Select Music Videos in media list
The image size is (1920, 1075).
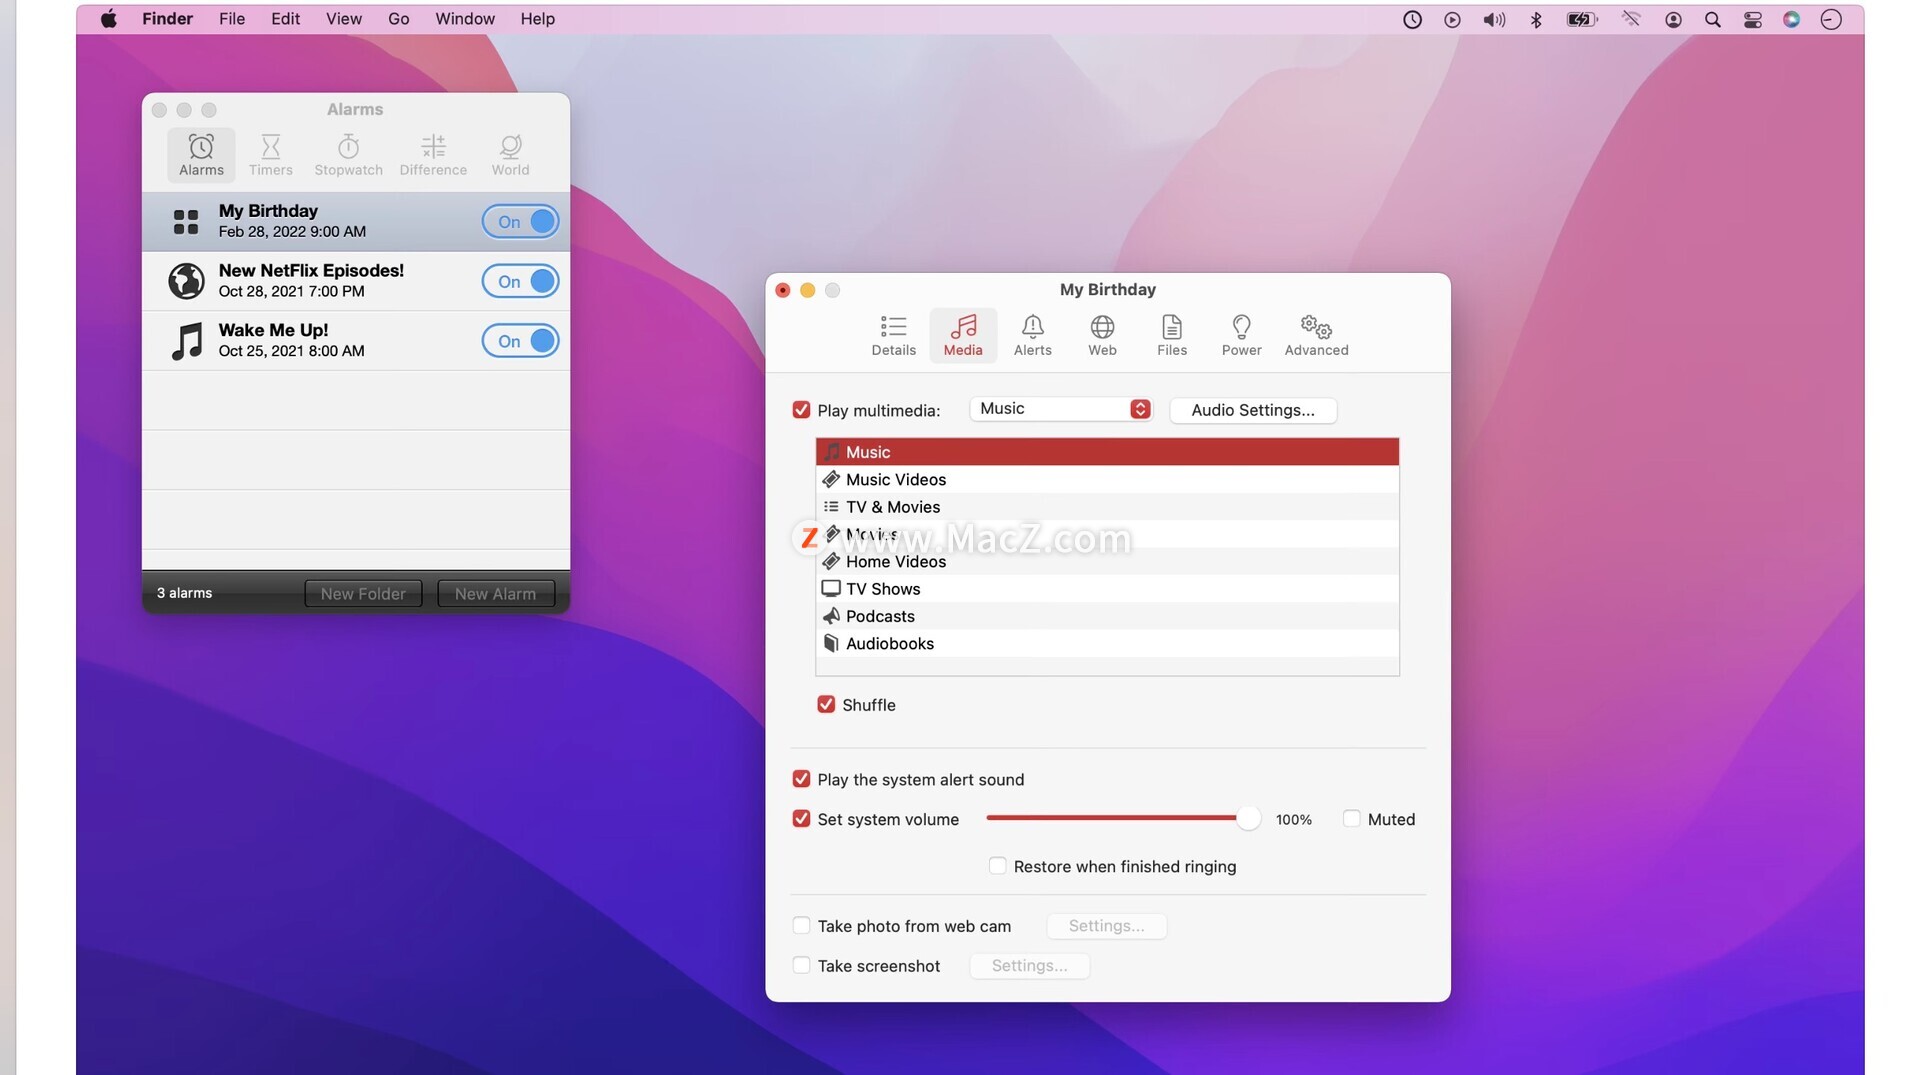1107,480
